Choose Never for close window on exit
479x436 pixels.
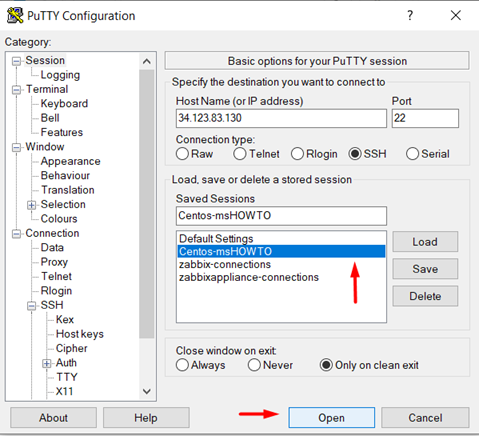pyautogui.click(x=254, y=365)
